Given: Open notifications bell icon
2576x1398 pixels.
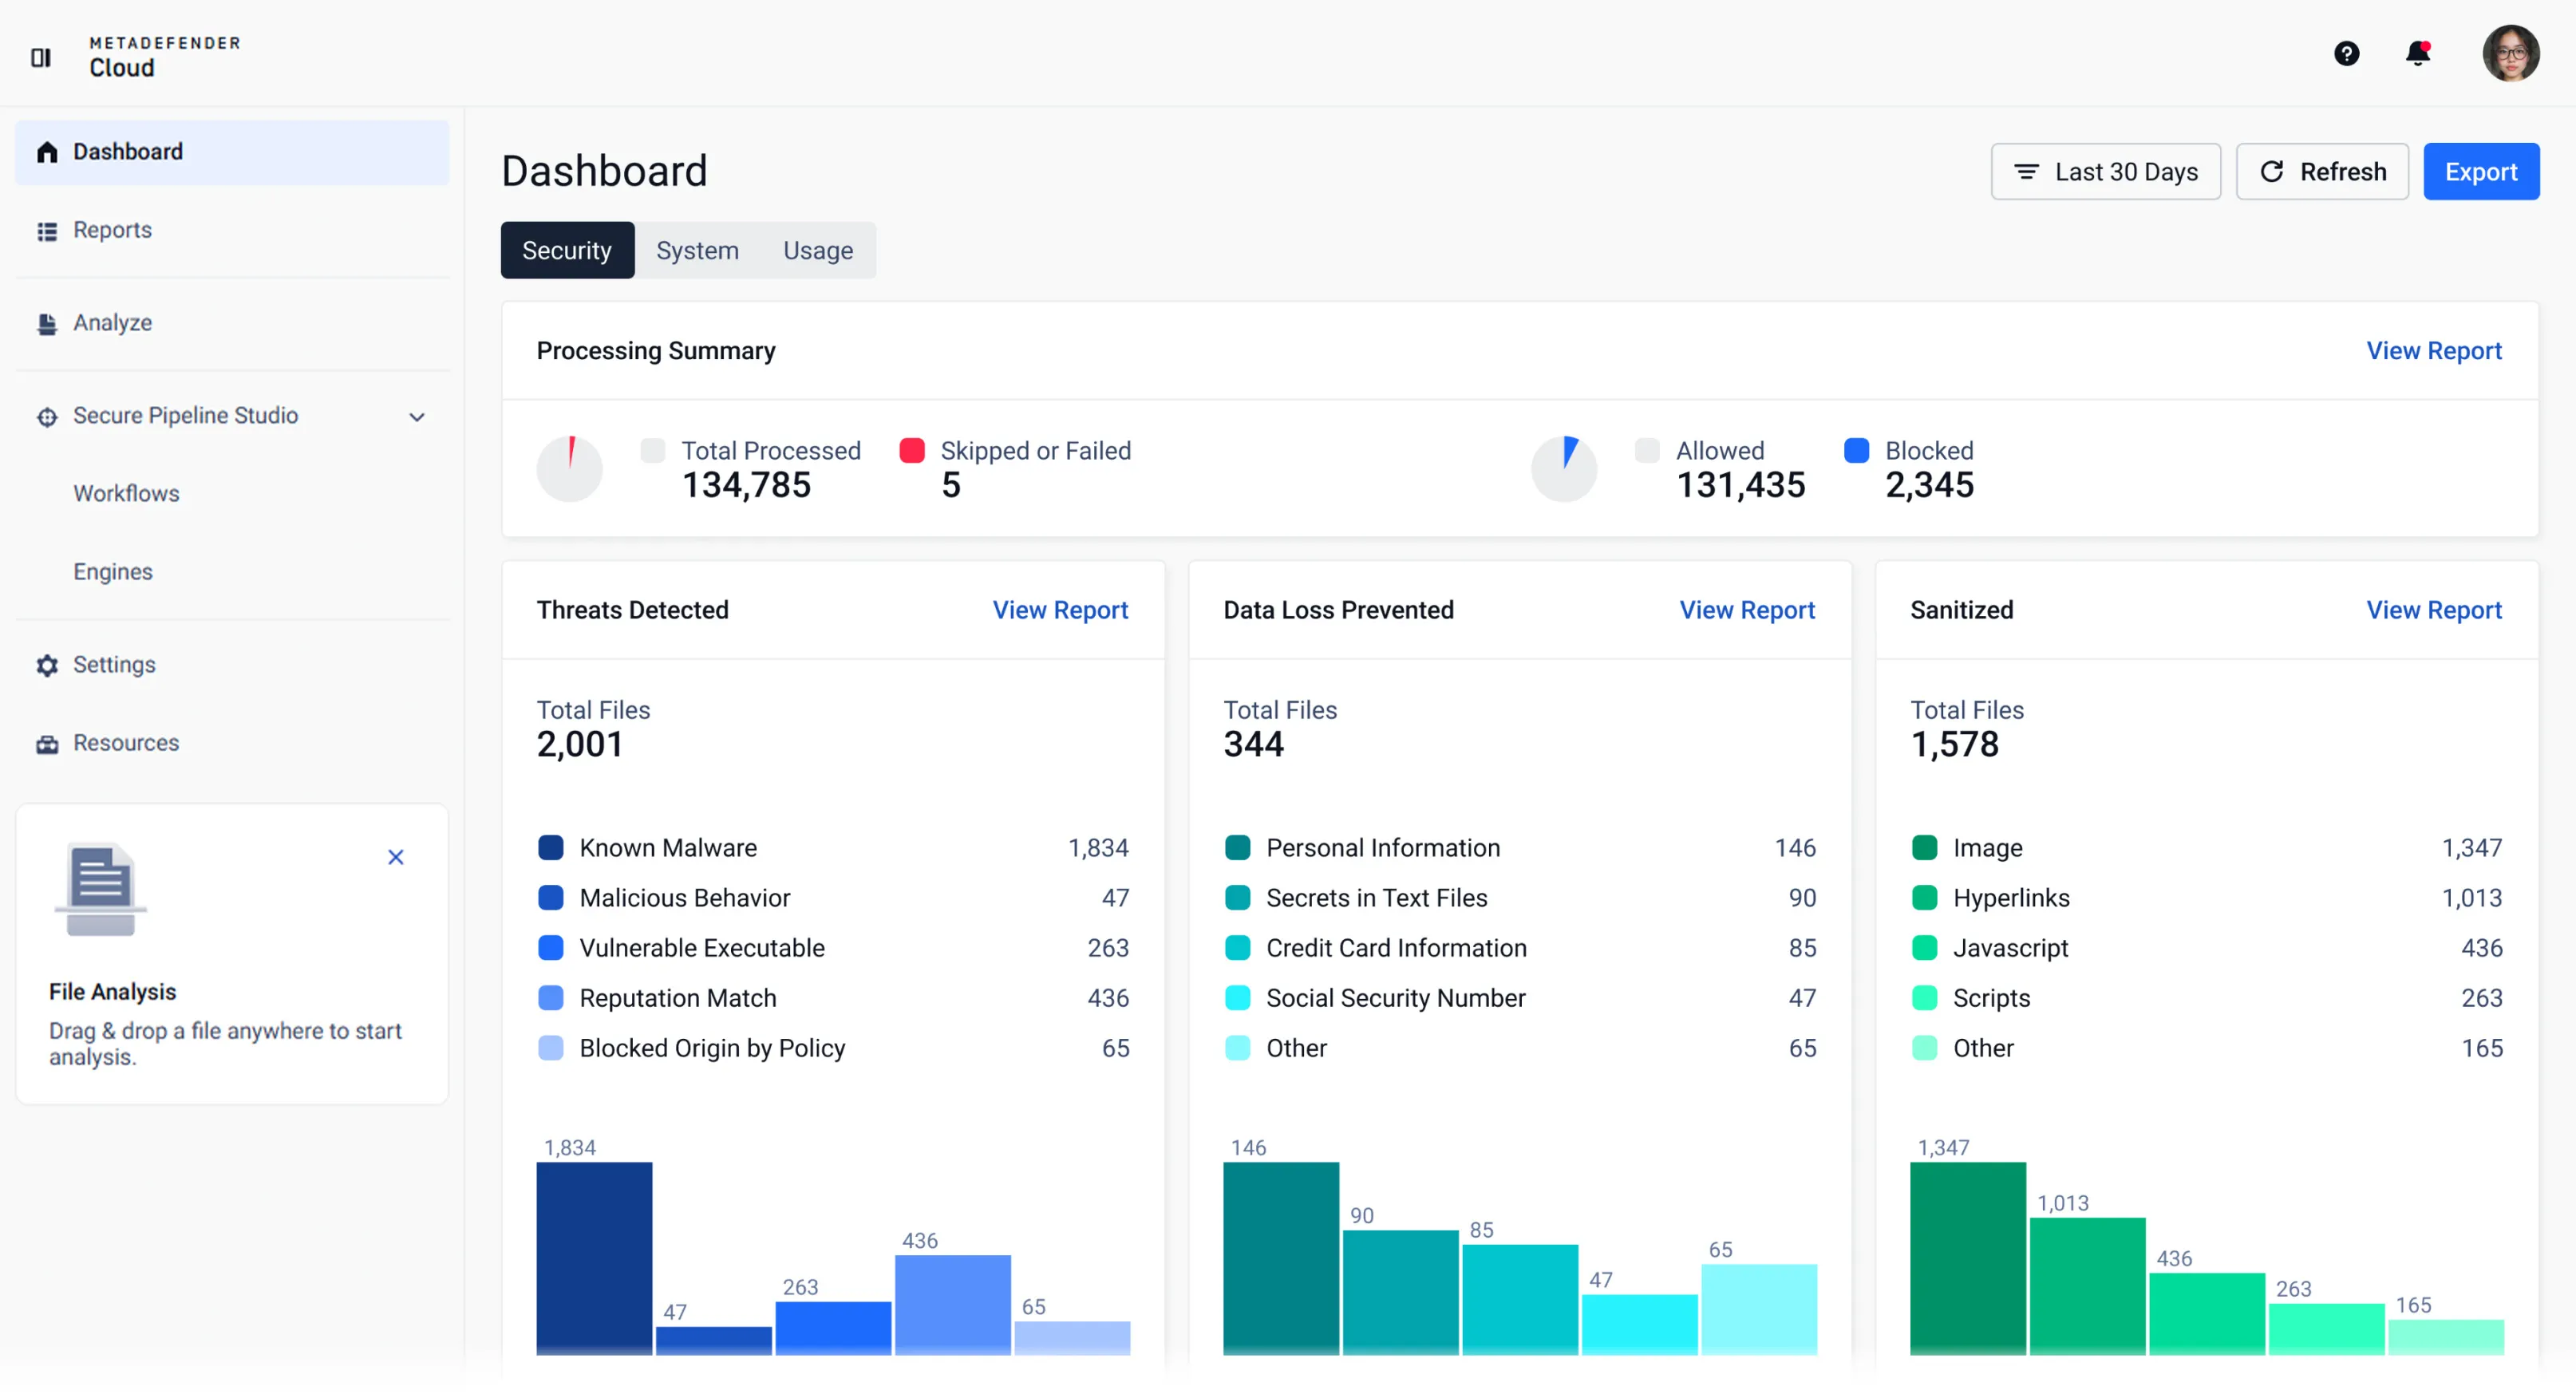Looking at the screenshot, I should click(2417, 53).
